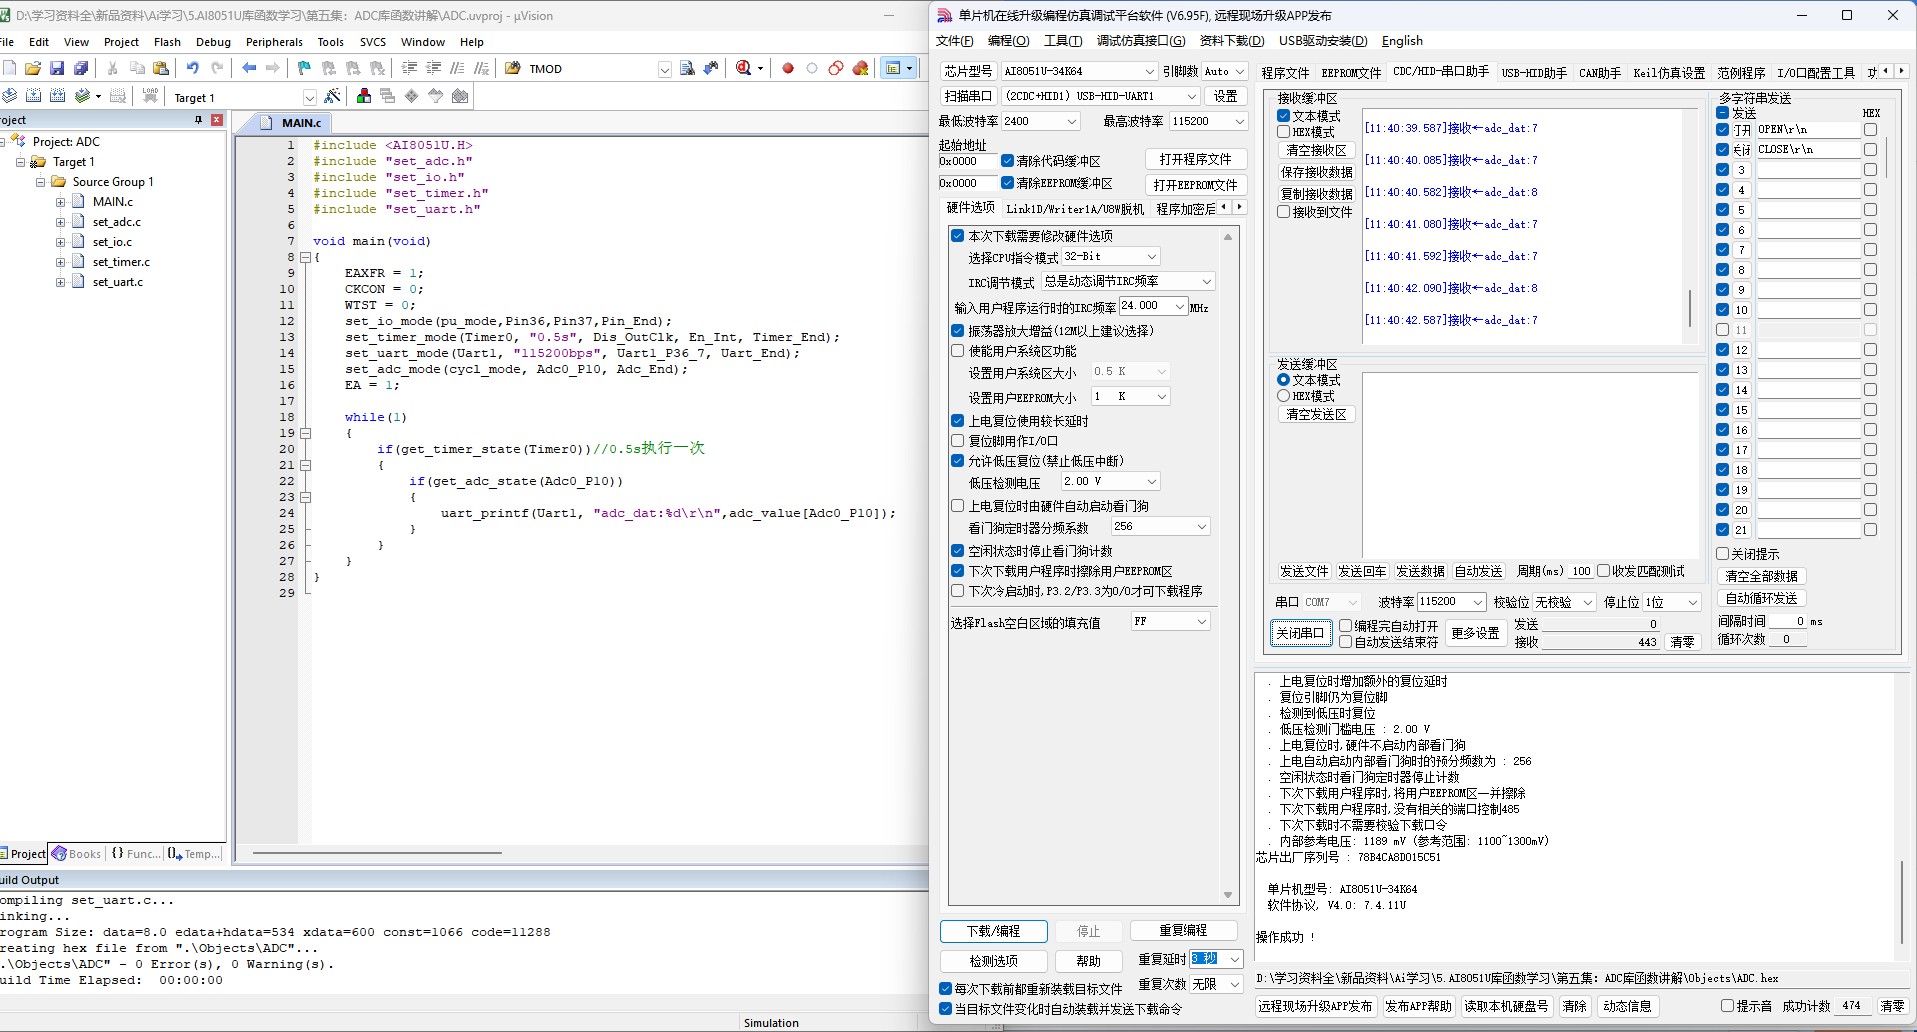Open the baud rate 115200 dropdown in the serial helper

click(1477, 602)
